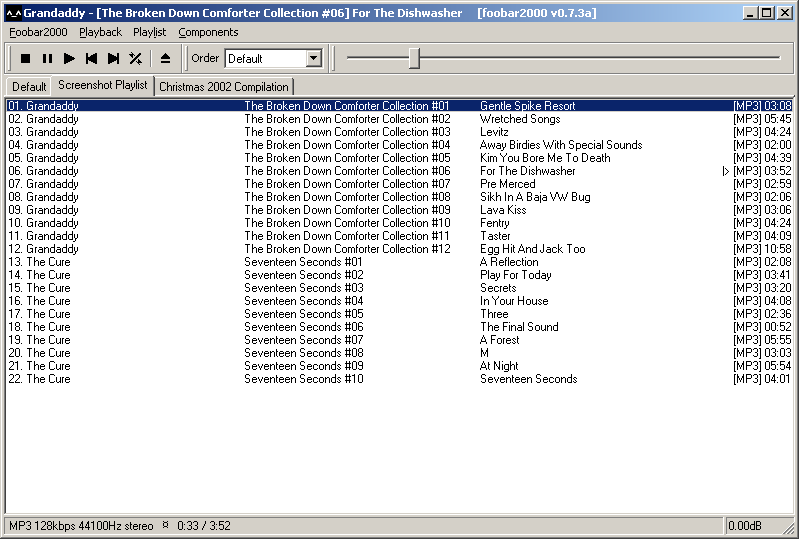Click the [MP3] 10:58 duration

click(x=762, y=249)
